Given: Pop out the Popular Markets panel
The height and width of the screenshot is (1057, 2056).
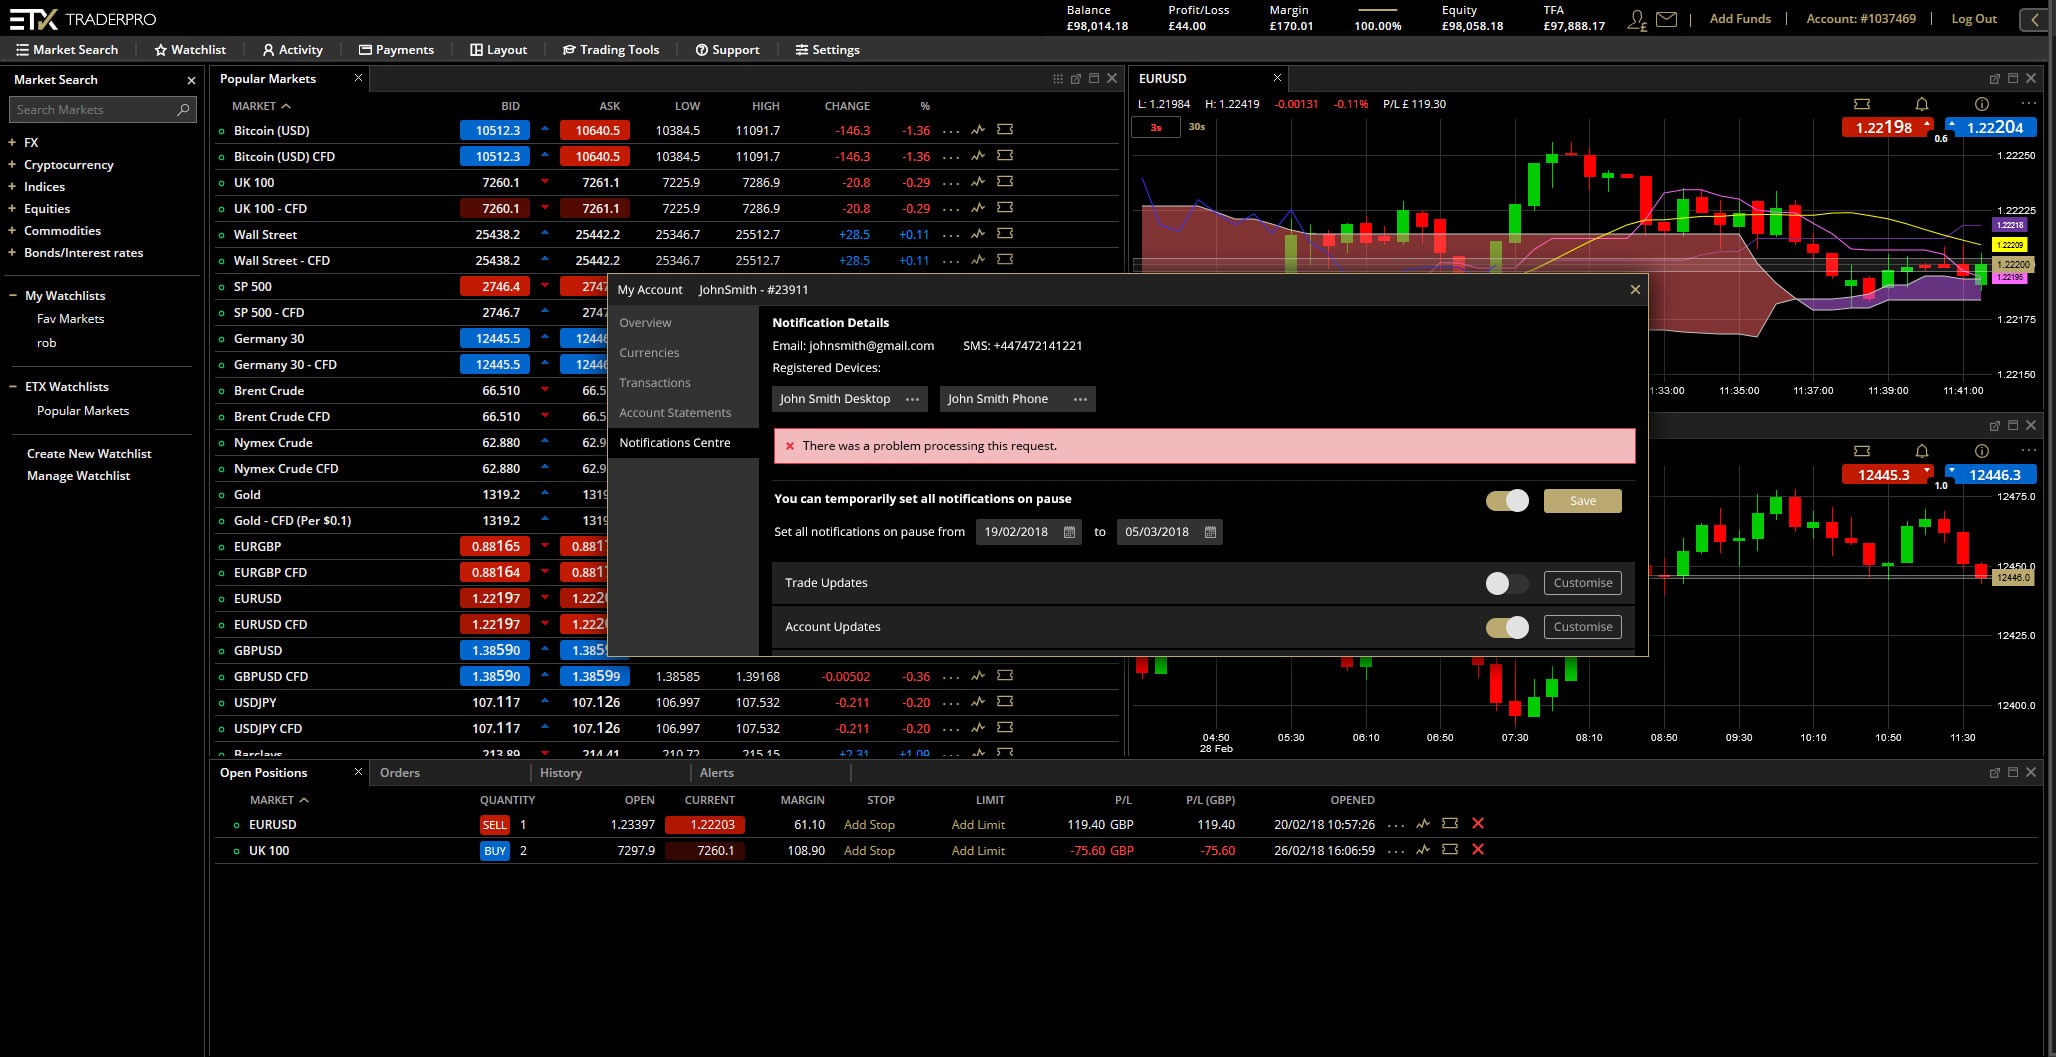Looking at the screenshot, I should click(x=1076, y=79).
